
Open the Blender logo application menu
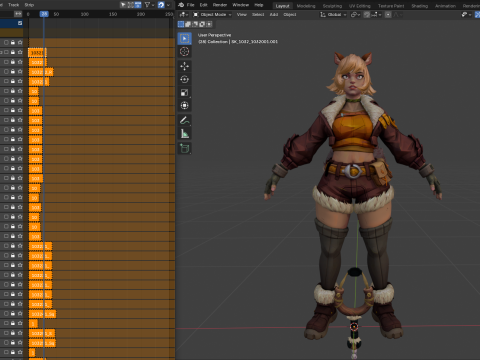181,5
